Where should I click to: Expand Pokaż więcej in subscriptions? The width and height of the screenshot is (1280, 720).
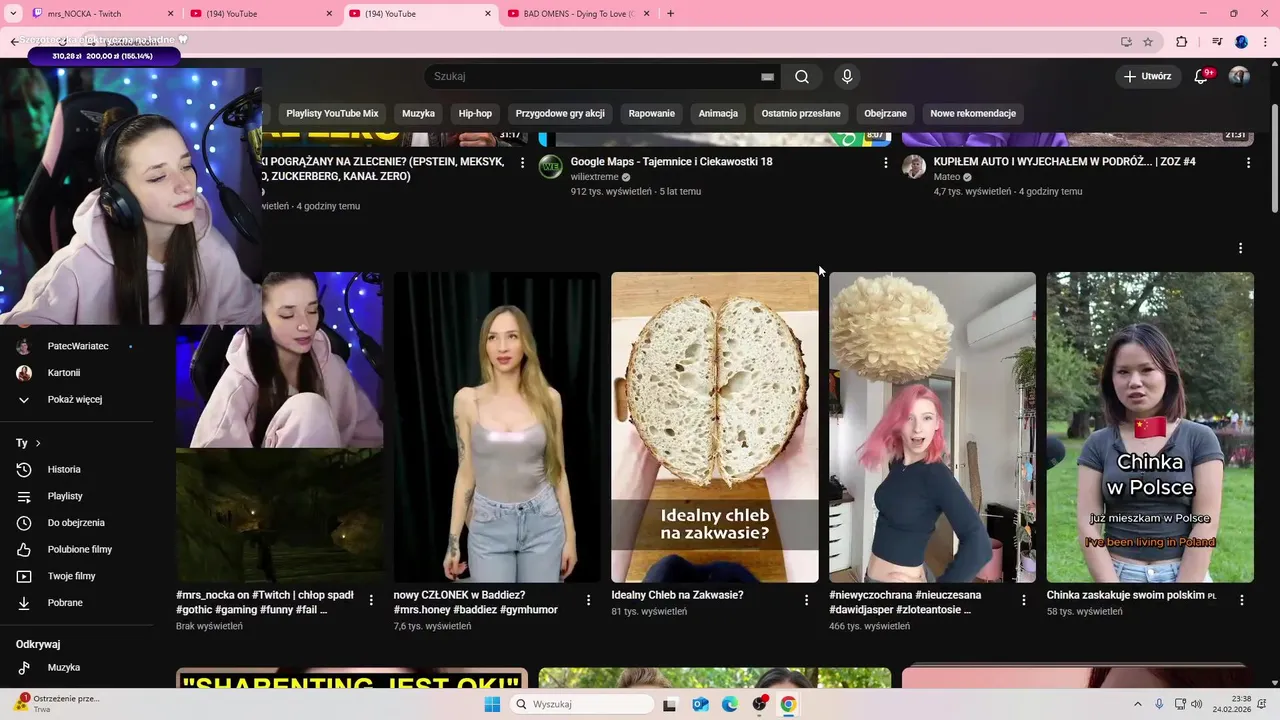(x=76, y=399)
